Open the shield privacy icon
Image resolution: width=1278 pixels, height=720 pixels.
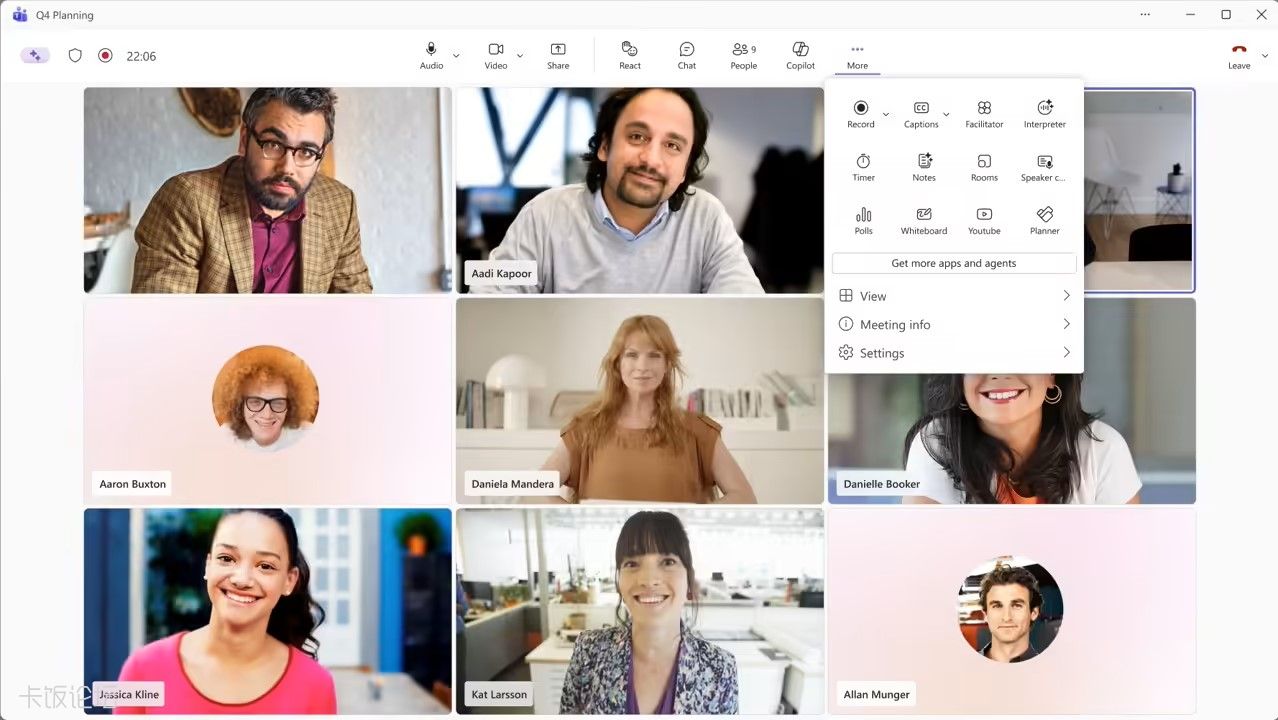(75, 55)
